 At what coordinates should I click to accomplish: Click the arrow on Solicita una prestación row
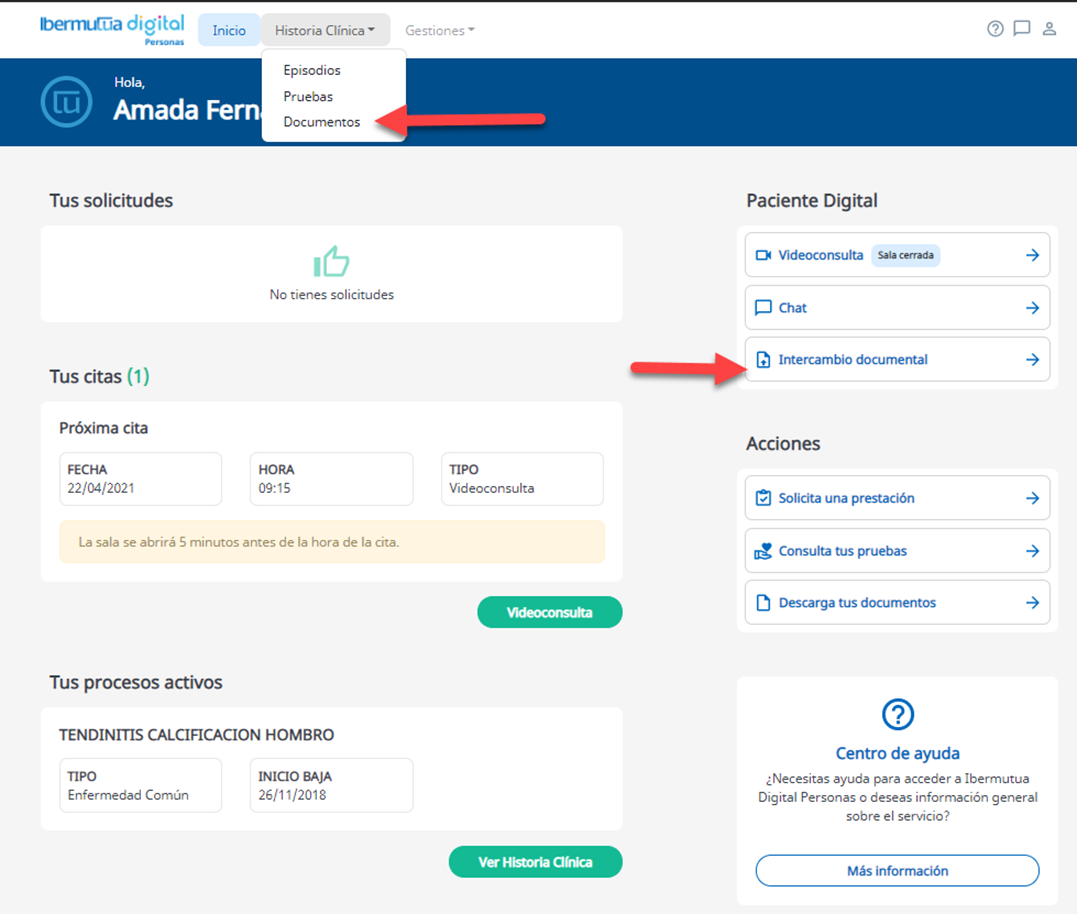pos(1032,498)
